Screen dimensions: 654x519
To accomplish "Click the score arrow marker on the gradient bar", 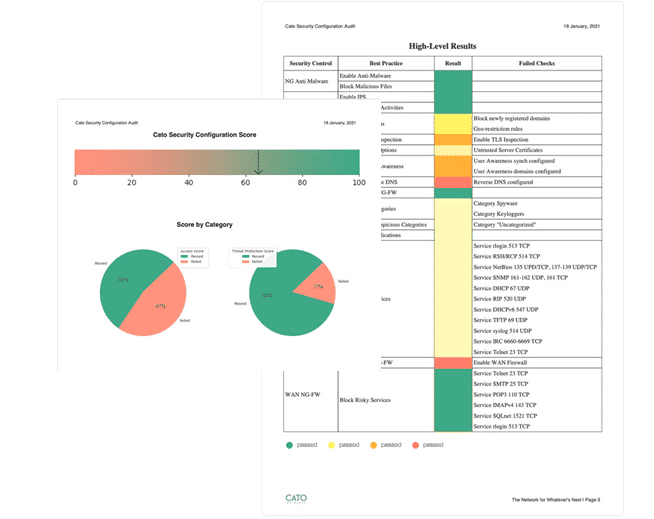I will point(259,162).
